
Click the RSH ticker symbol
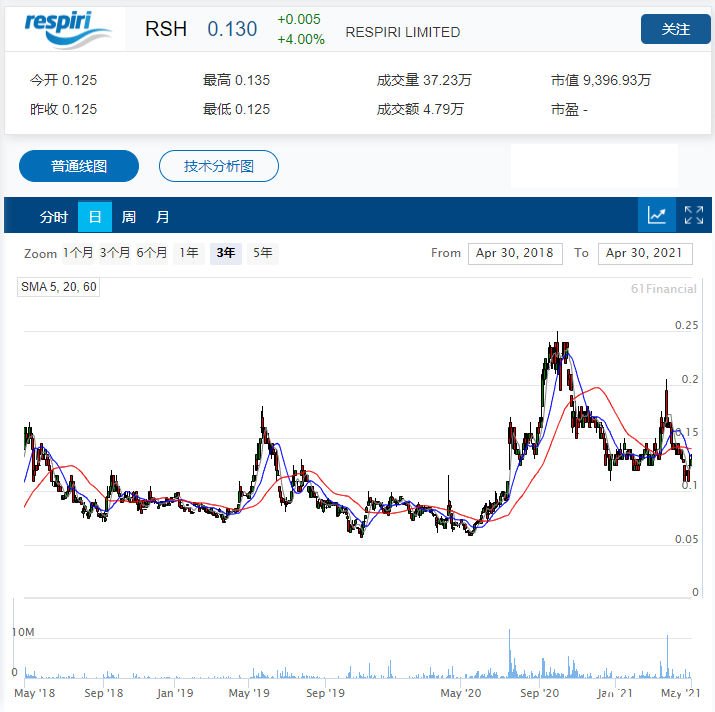click(166, 29)
